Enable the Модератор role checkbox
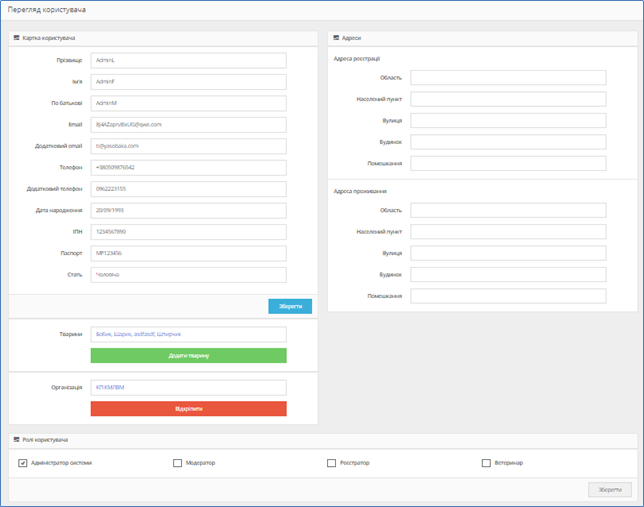Viewport: 644px width, 507px height. point(178,463)
